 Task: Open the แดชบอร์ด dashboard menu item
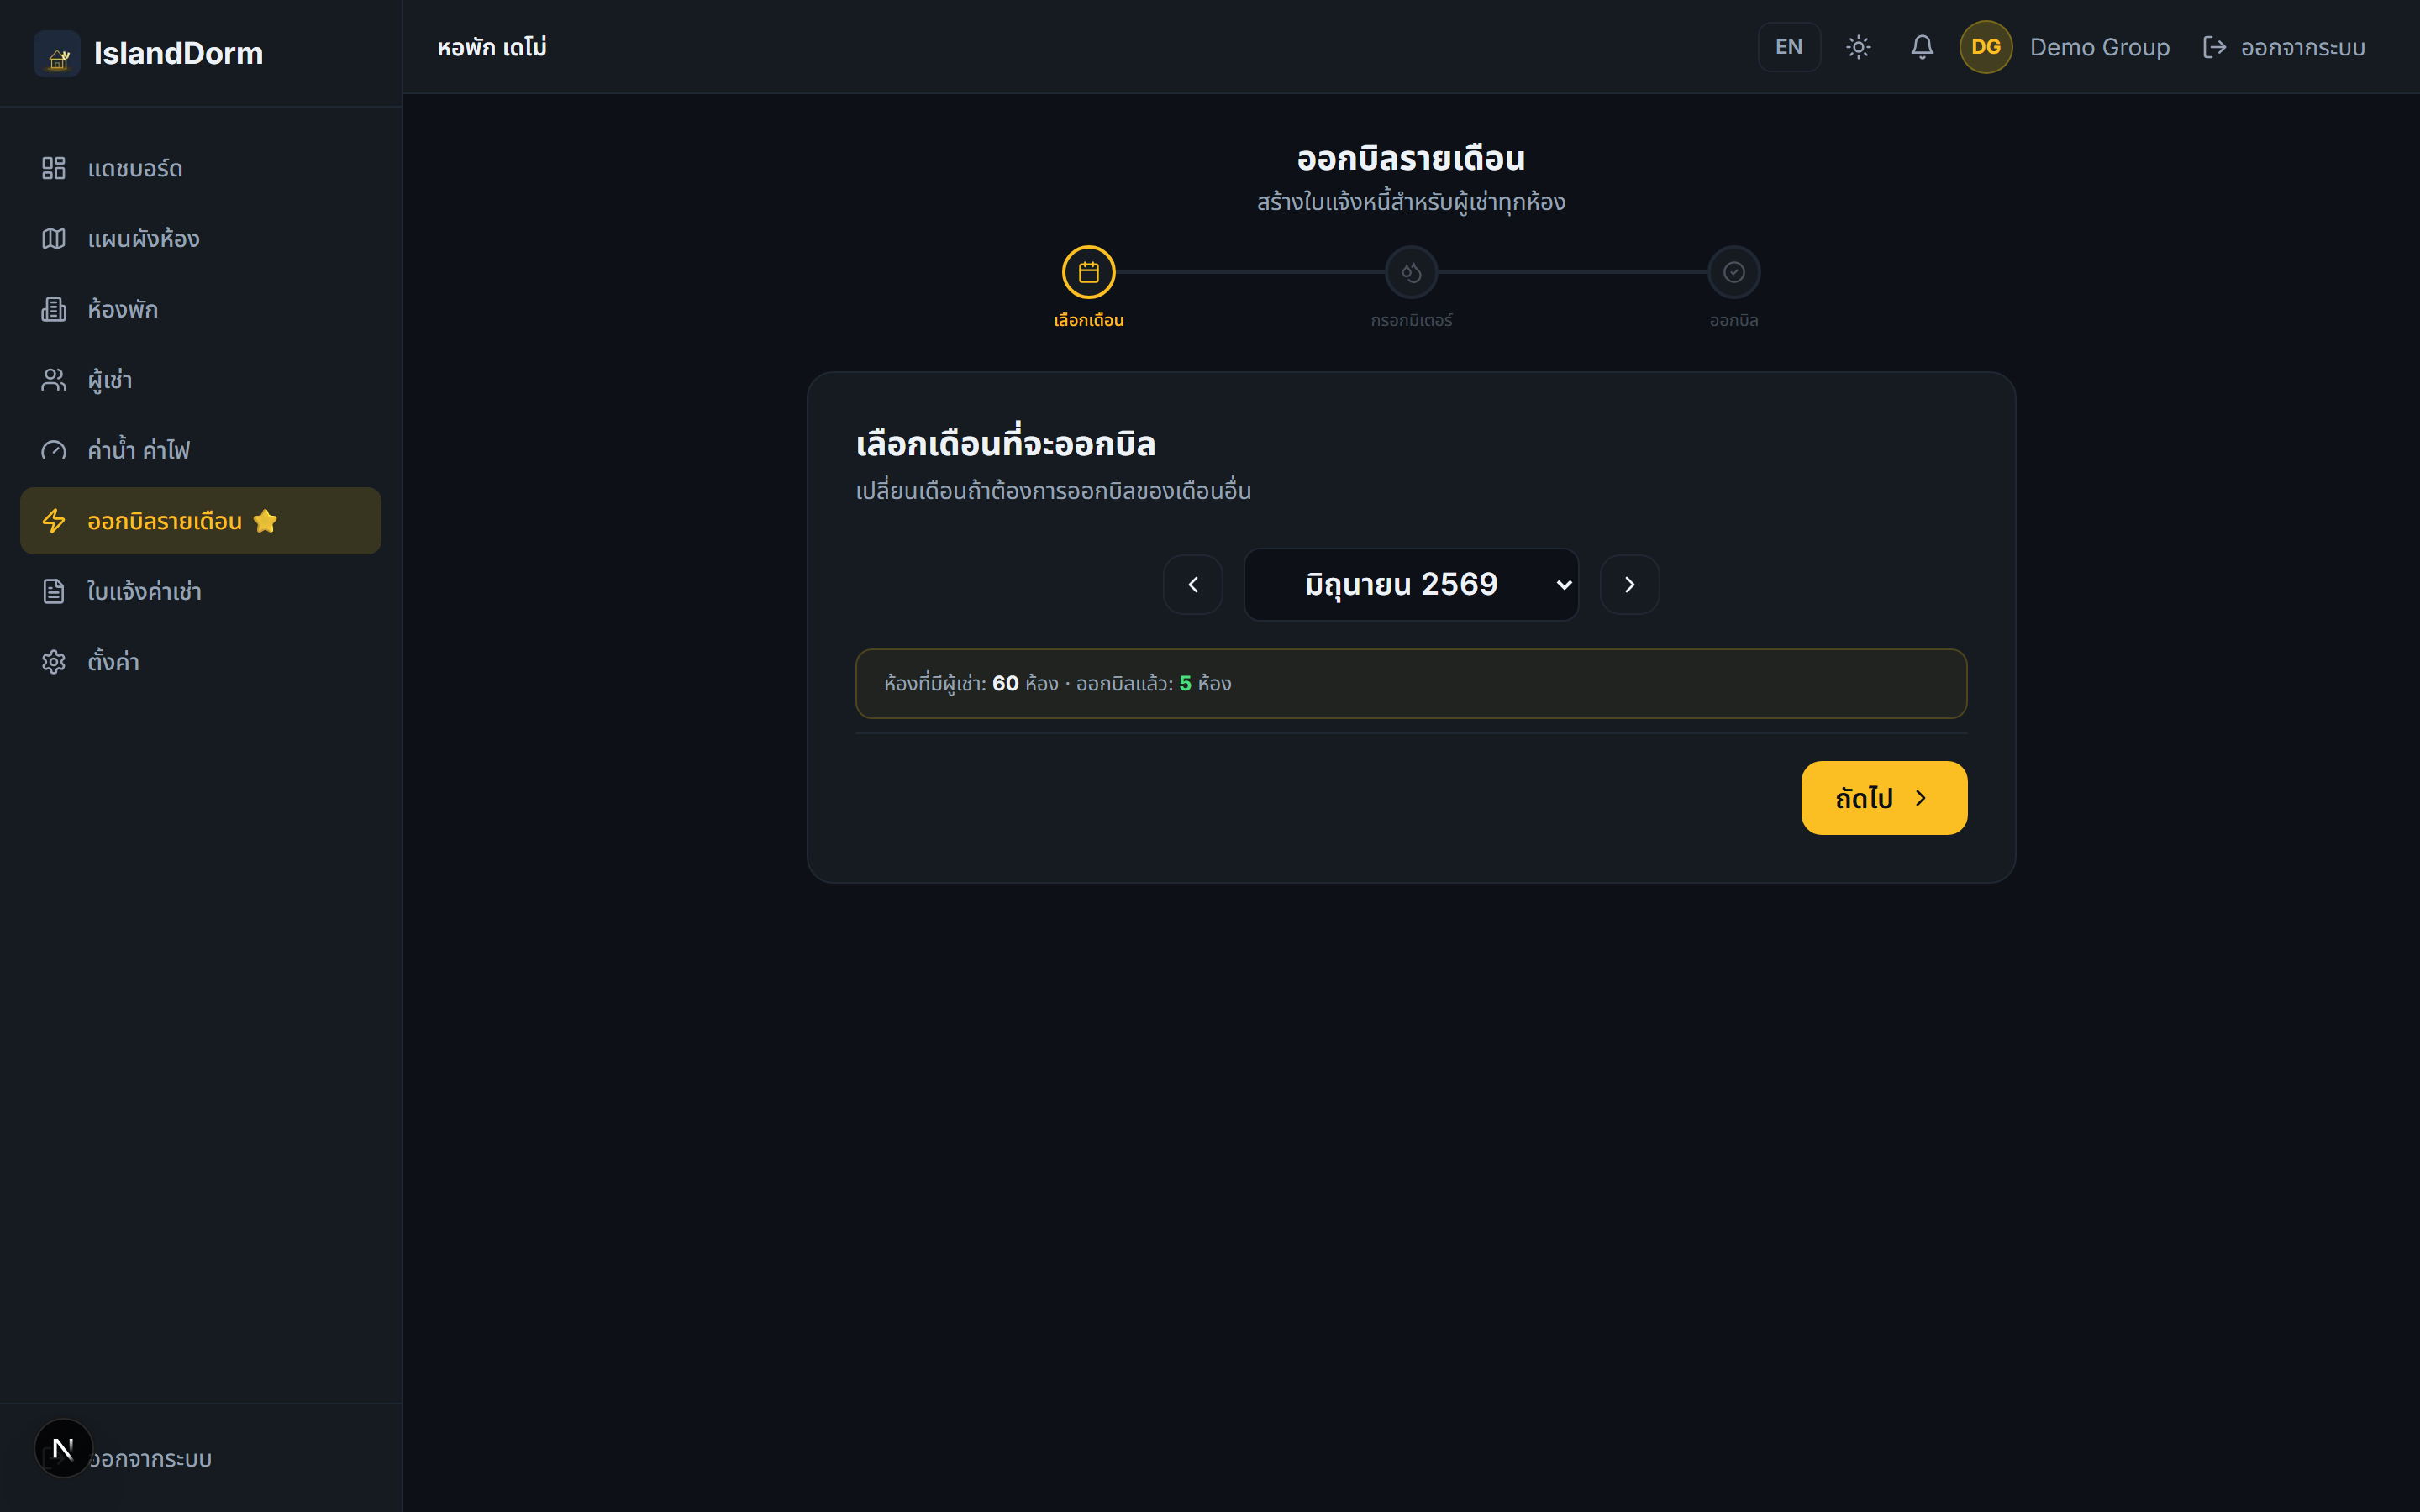[201, 168]
